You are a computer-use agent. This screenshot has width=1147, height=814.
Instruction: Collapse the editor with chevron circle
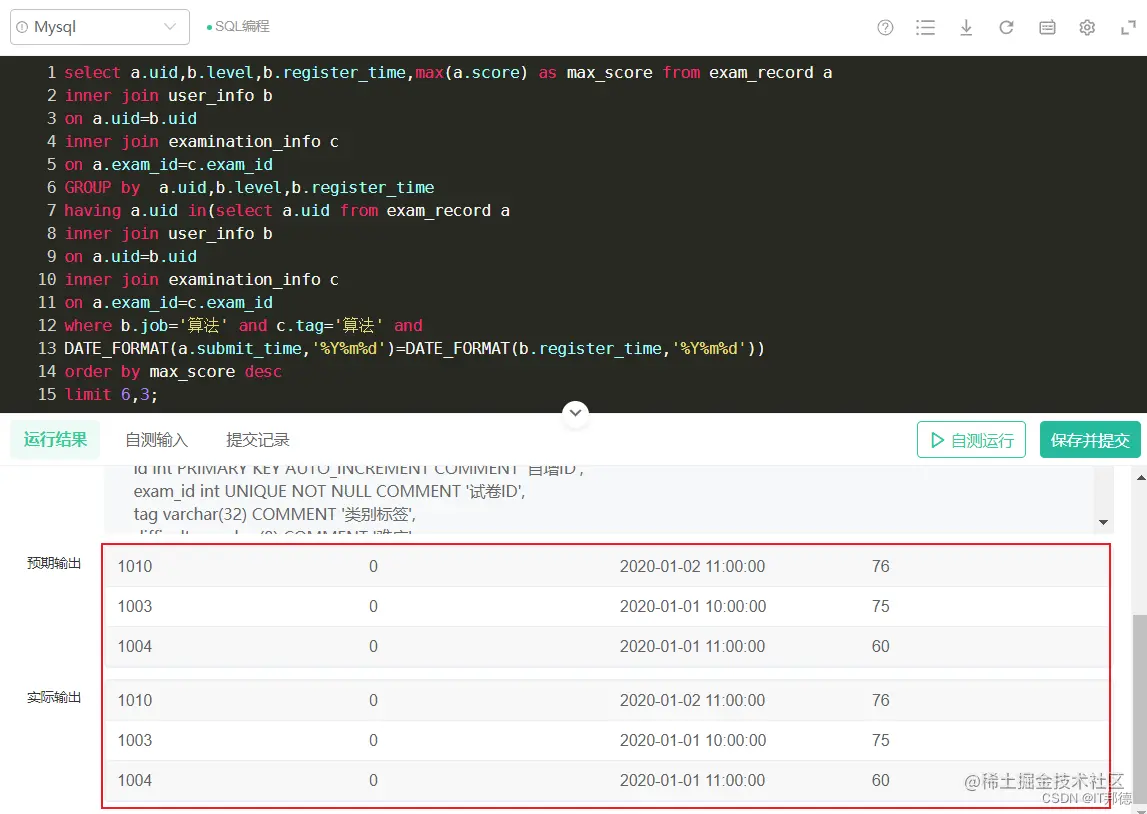576,412
